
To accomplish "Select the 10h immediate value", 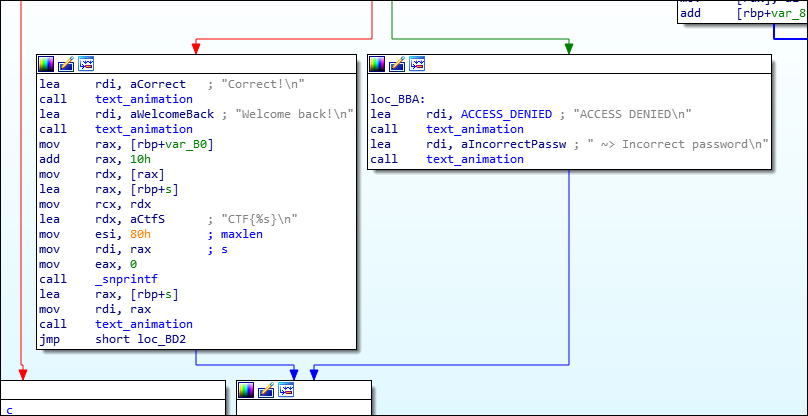I will [x=141, y=159].
